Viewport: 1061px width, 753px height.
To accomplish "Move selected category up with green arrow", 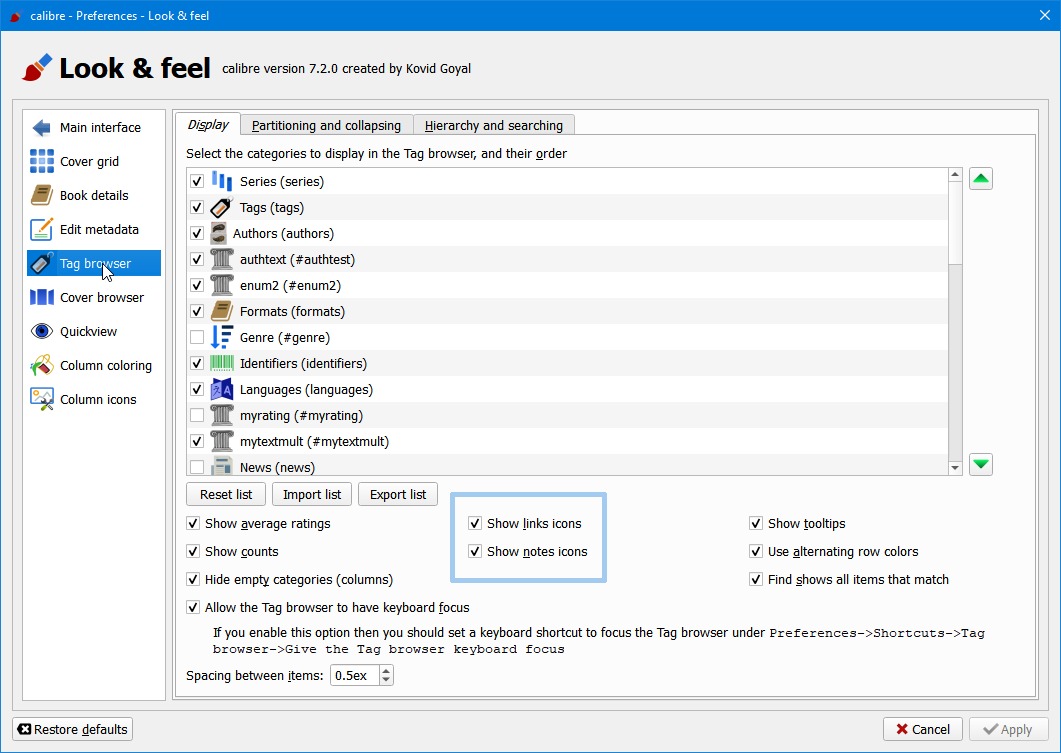I will tap(980, 179).
